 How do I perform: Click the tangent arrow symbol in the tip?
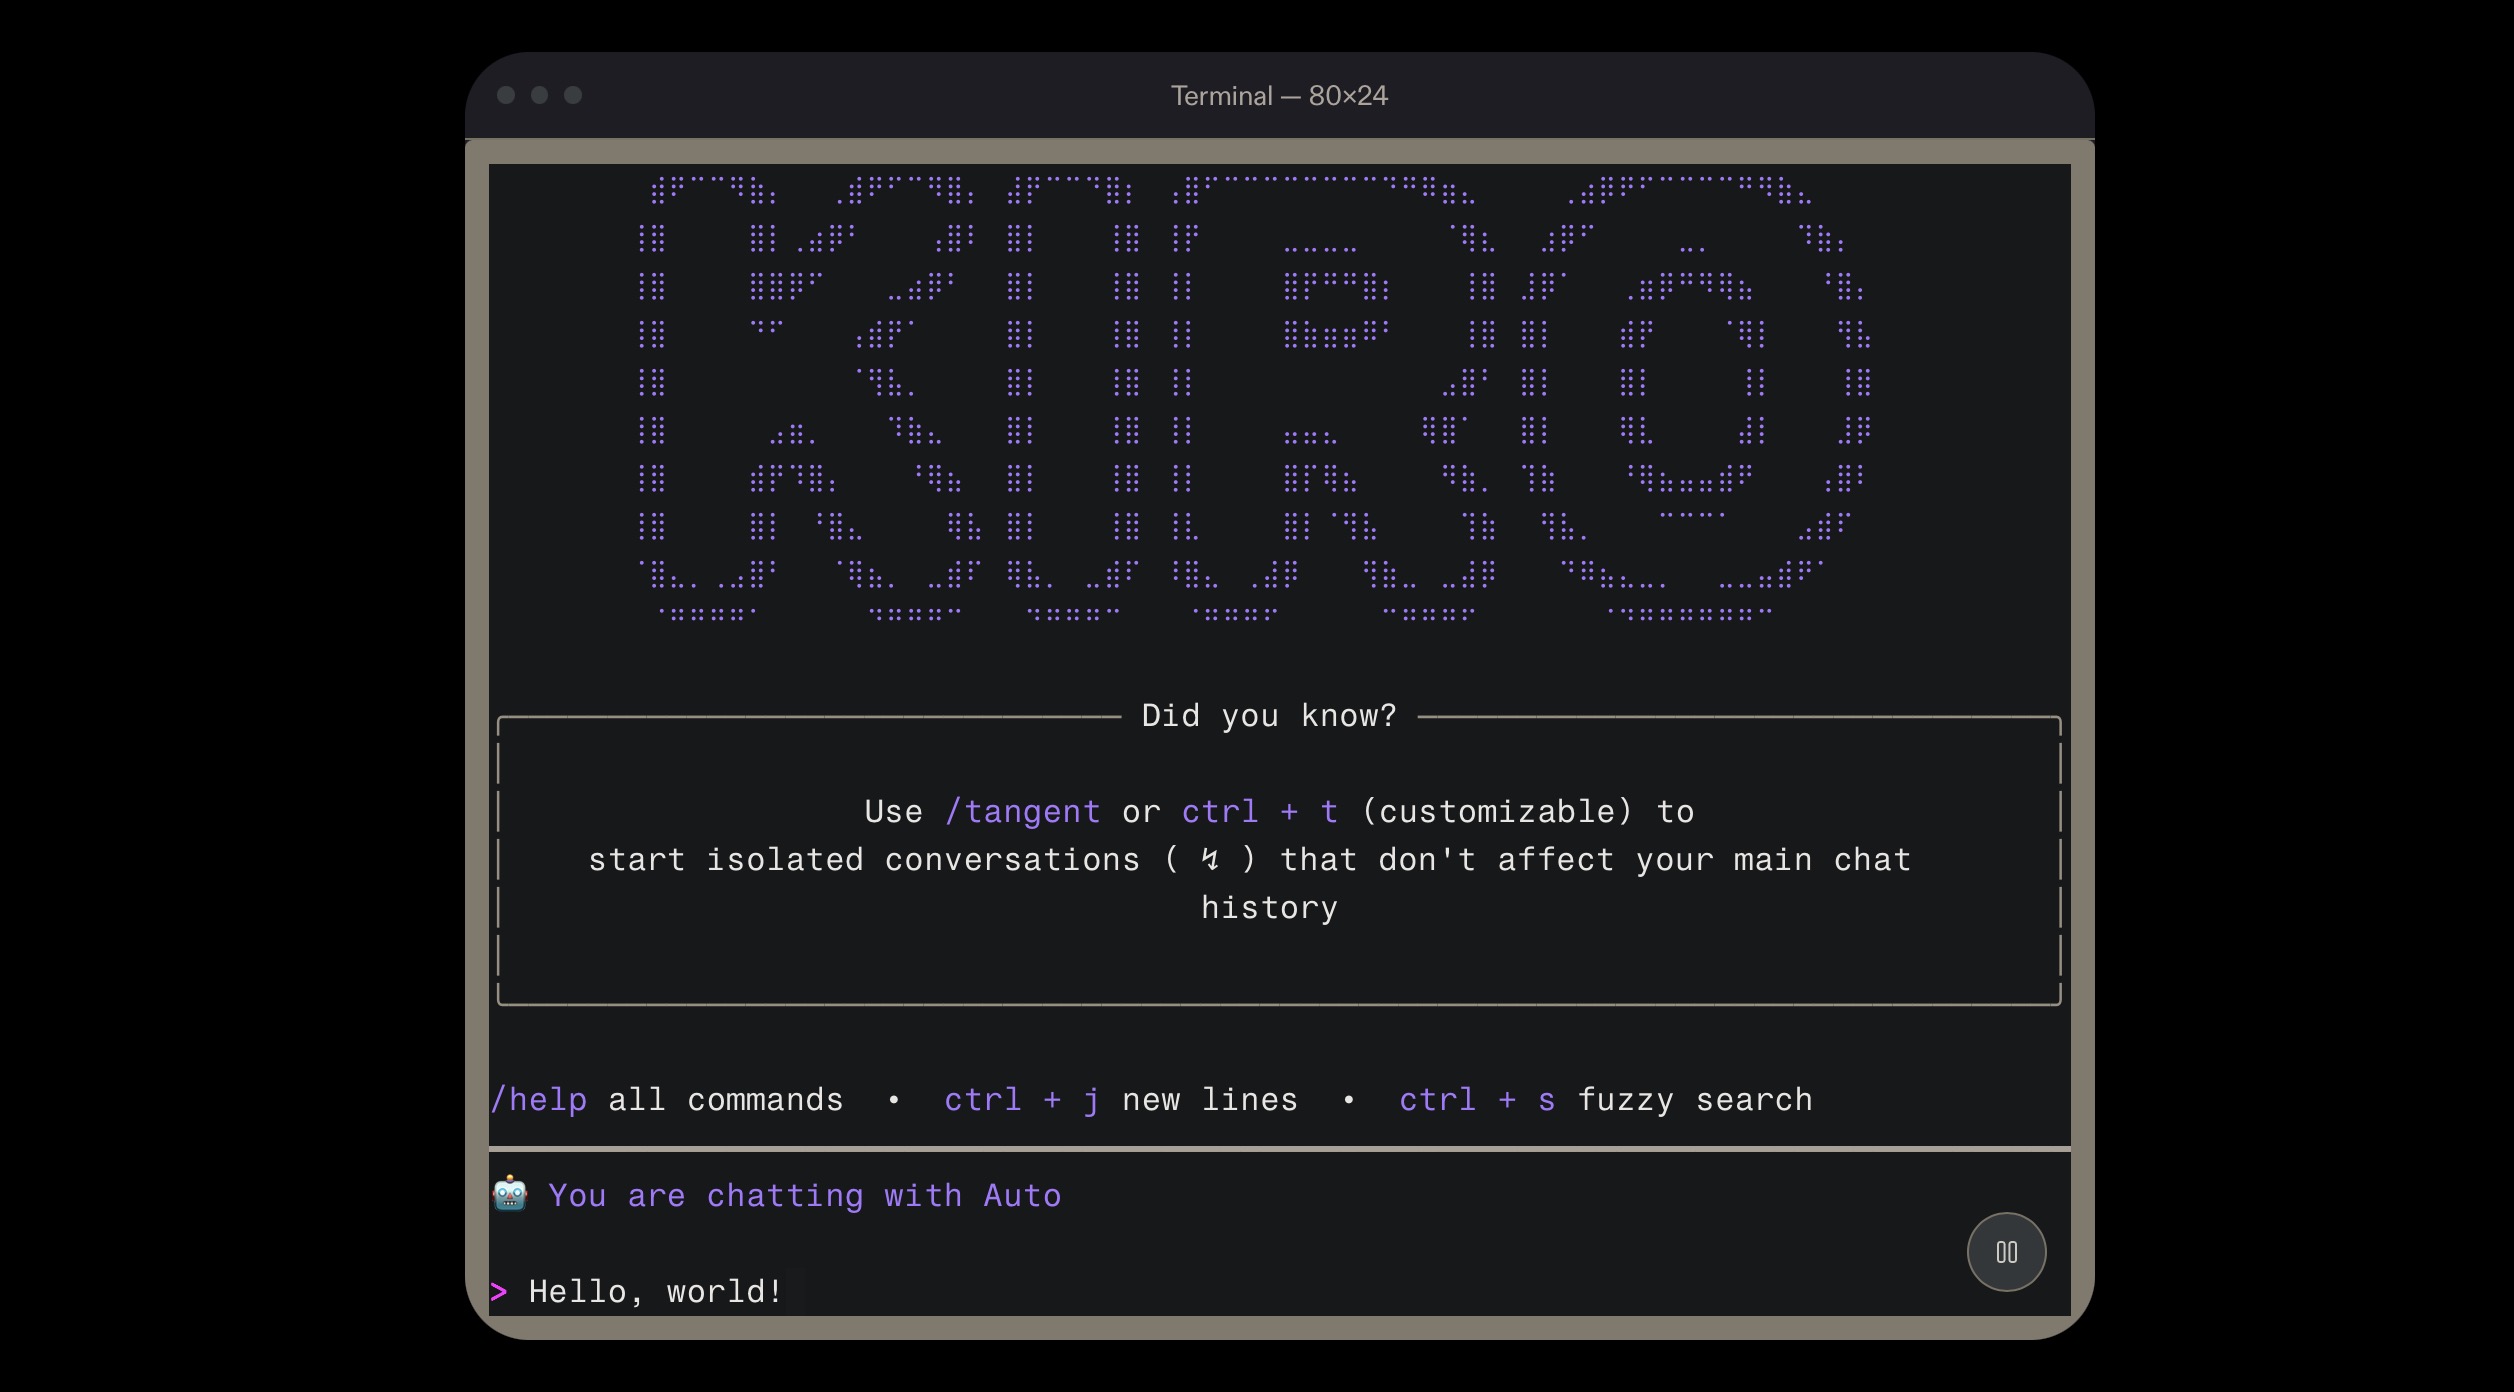(x=1206, y=859)
